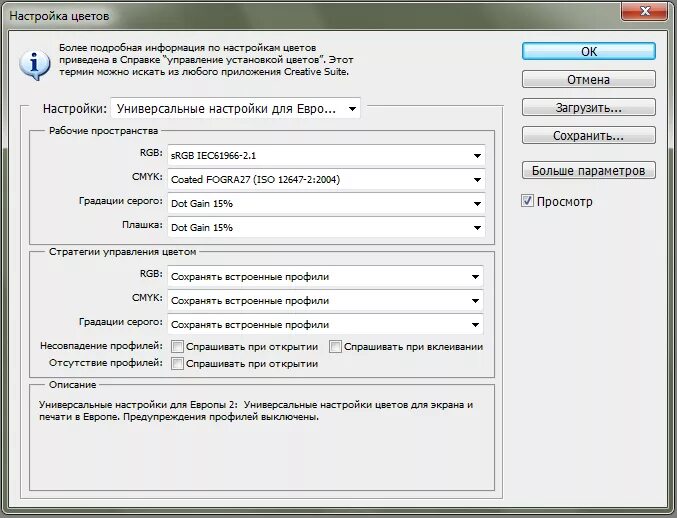Toggle the Просмотр checkbox
The height and width of the screenshot is (518, 677).
527,201
